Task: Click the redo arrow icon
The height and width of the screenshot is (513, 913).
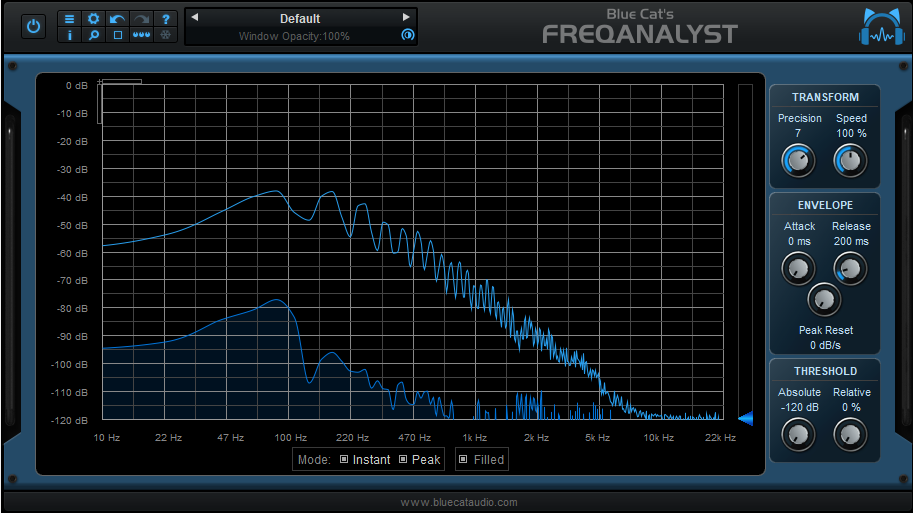Action: pos(141,19)
